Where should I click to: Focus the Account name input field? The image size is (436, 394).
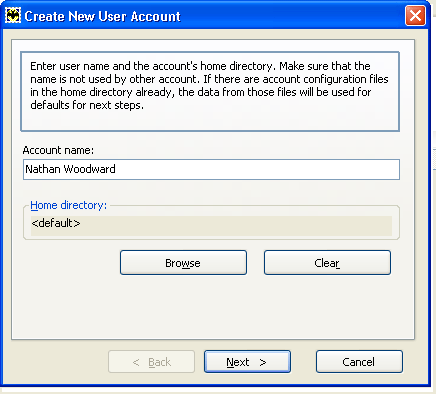(211, 169)
